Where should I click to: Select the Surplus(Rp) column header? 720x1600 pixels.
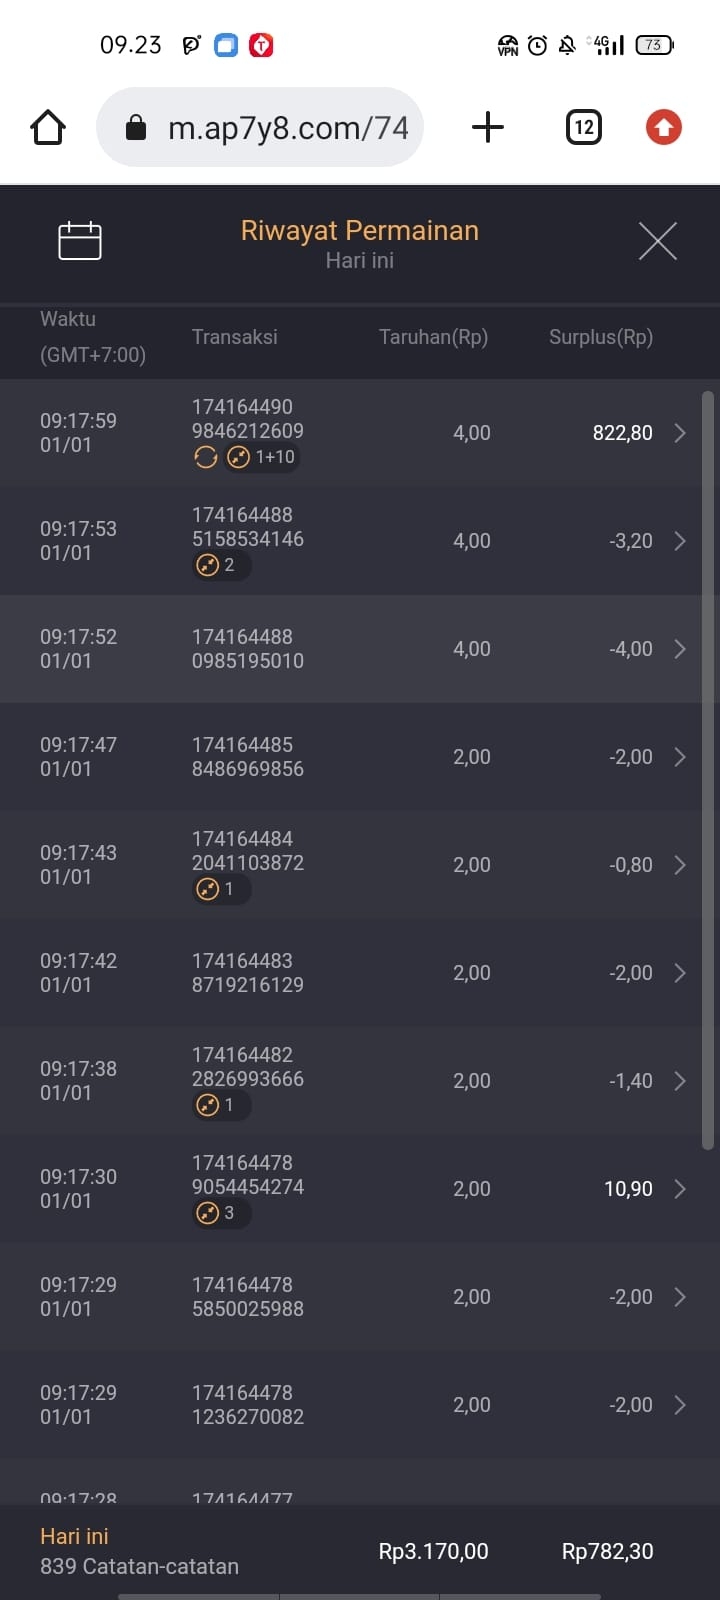point(600,337)
